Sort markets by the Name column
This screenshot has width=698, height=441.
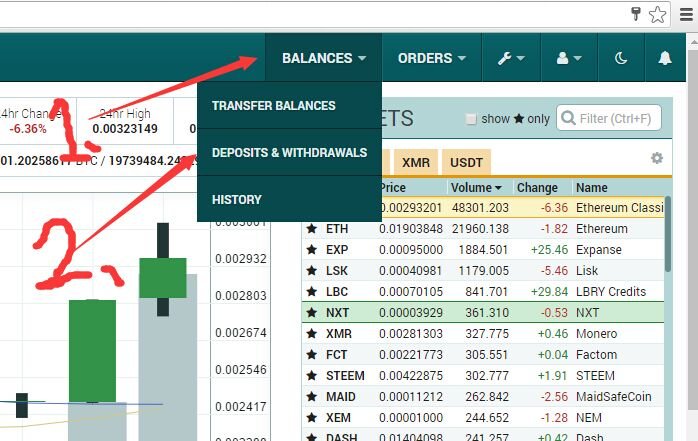(x=592, y=188)
